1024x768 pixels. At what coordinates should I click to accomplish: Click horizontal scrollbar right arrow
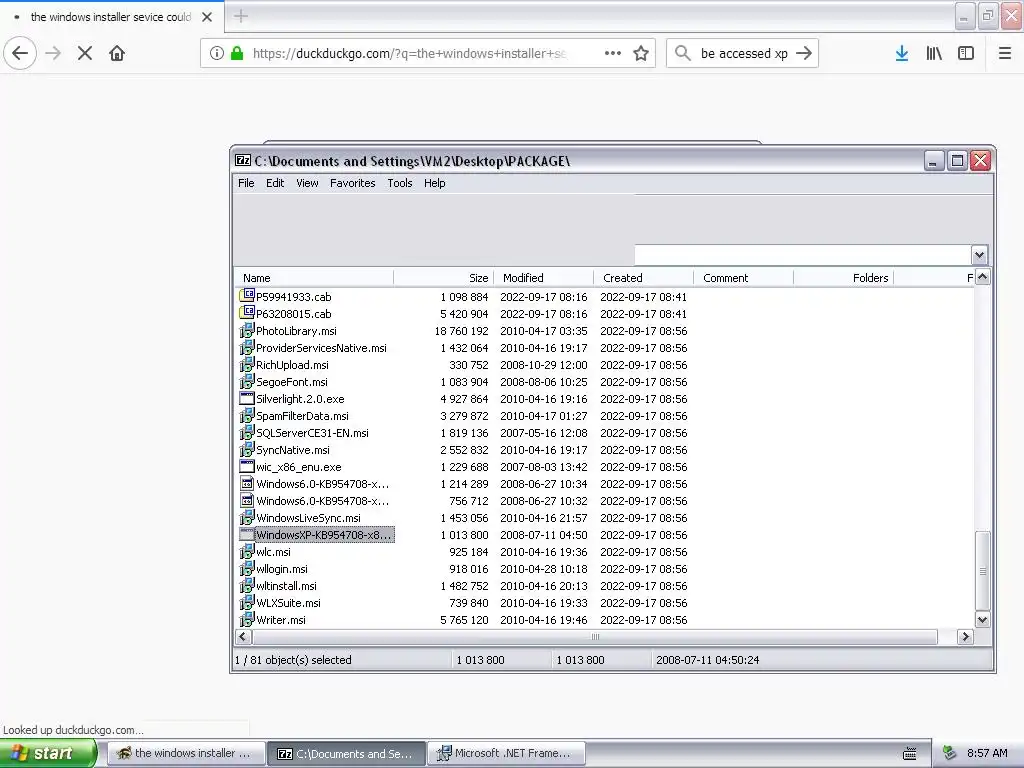pyautogui.click(x=965, y=636)
